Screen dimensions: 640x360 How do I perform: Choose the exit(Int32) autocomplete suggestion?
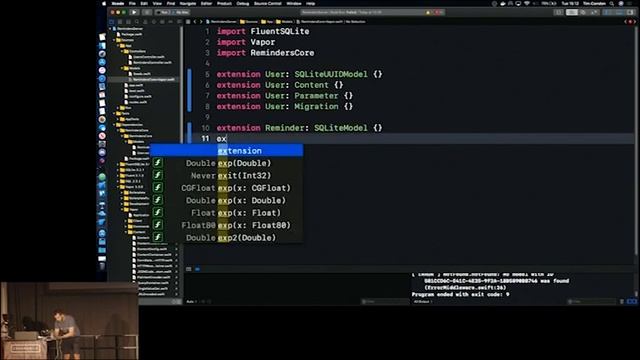point(227,176)
